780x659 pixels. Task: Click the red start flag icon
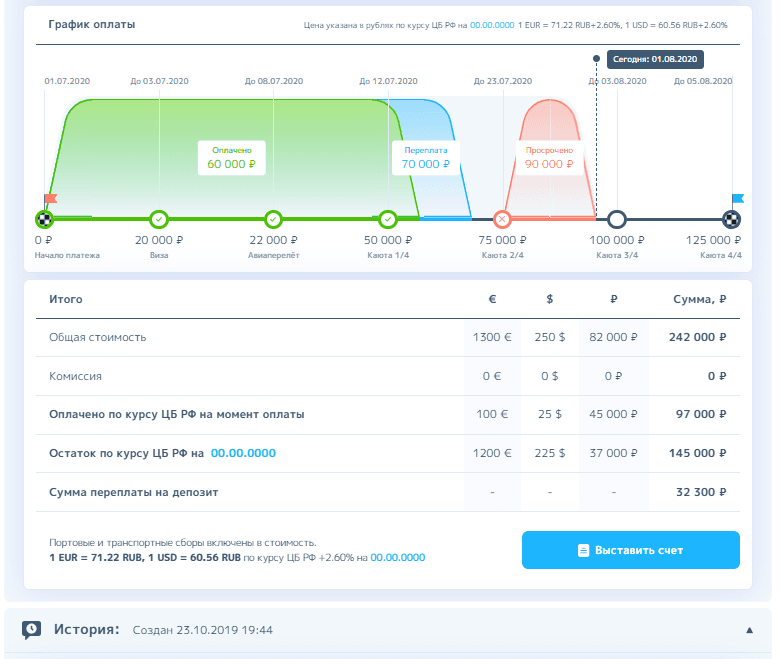(51, 200)
